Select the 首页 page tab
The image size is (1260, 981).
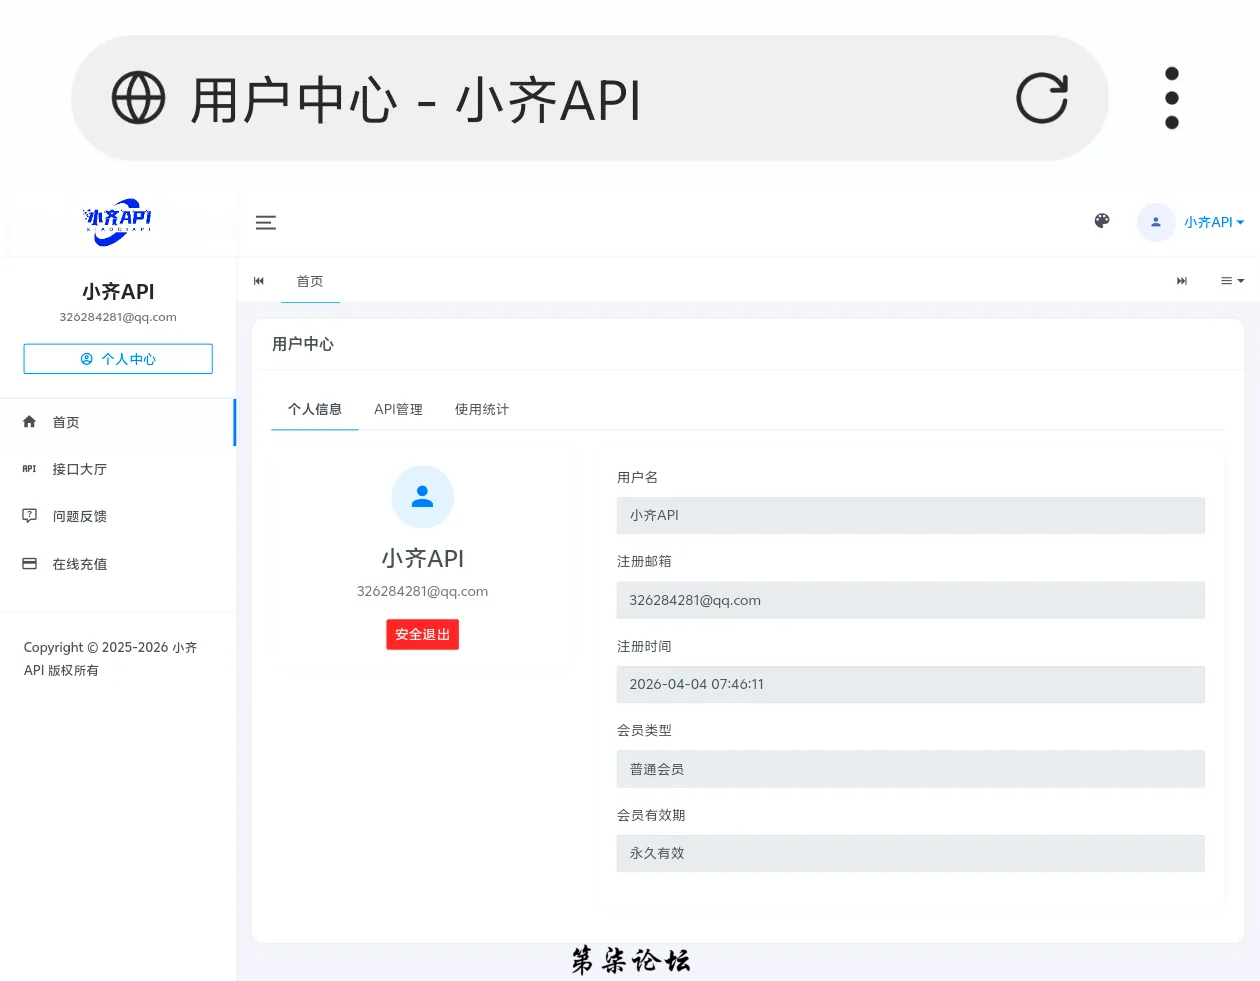point(310,281)
